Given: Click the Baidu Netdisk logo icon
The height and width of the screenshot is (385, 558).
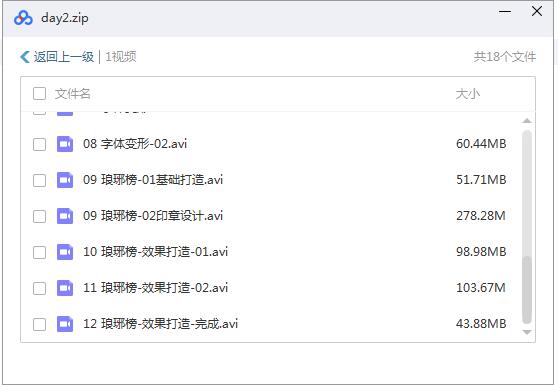Looking at the screenshot, I should [23, 18].
